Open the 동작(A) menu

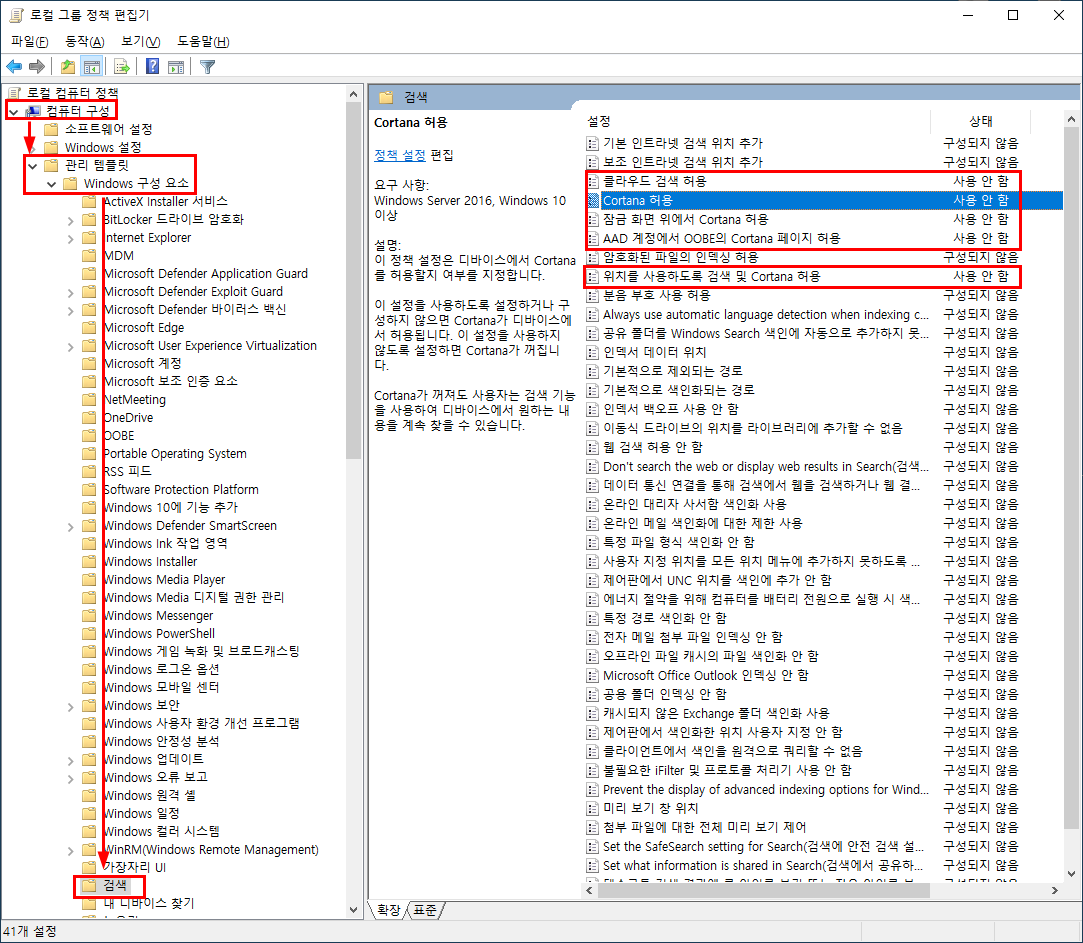coord(84,41)
